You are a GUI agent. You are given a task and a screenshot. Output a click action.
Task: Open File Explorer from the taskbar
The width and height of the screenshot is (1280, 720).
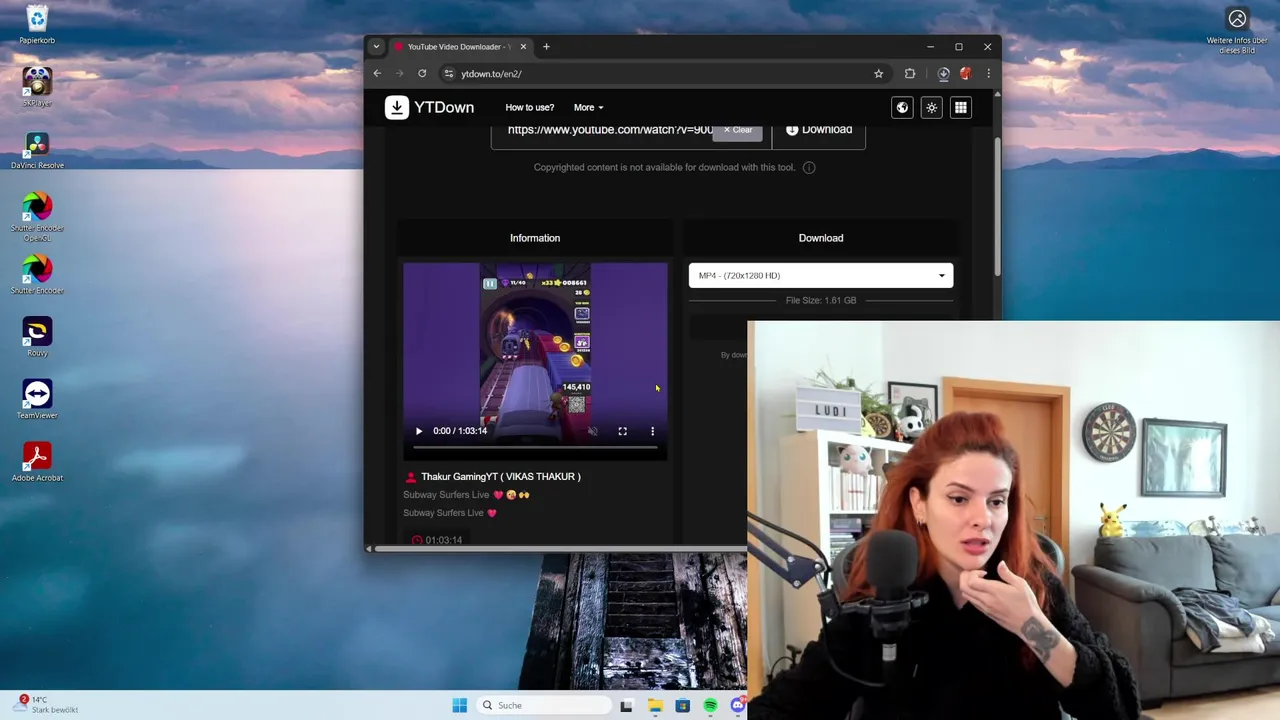pyautogui.click(x=655, y=705)
